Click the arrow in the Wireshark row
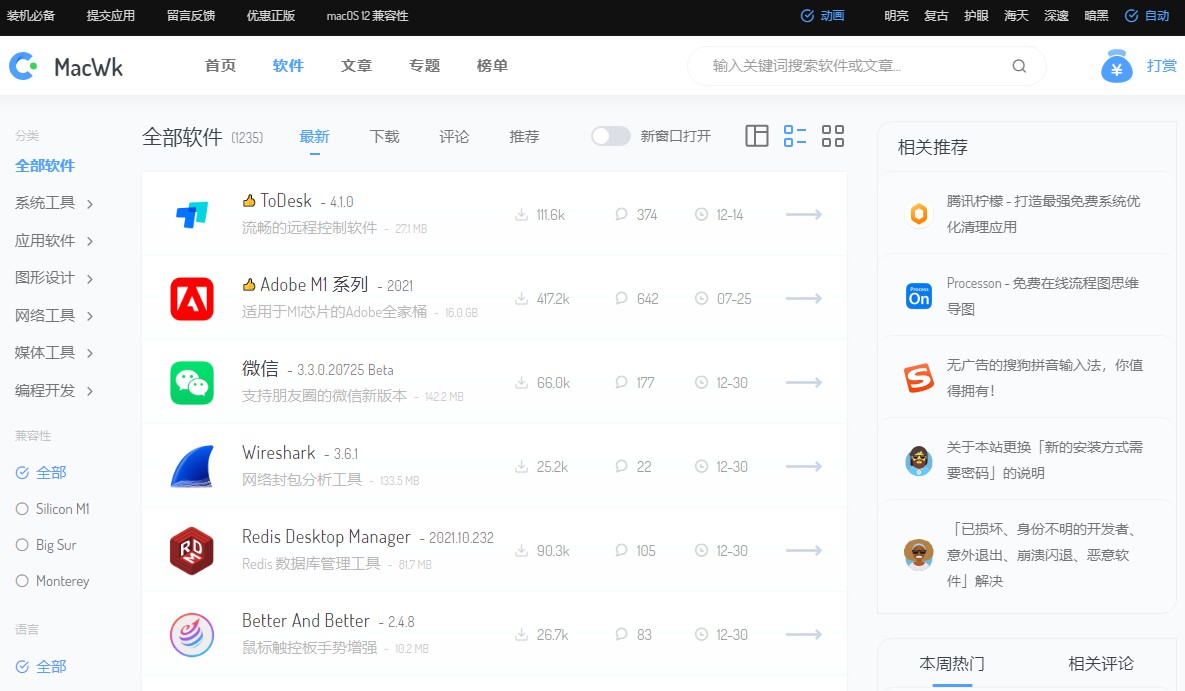 (803, 466)
